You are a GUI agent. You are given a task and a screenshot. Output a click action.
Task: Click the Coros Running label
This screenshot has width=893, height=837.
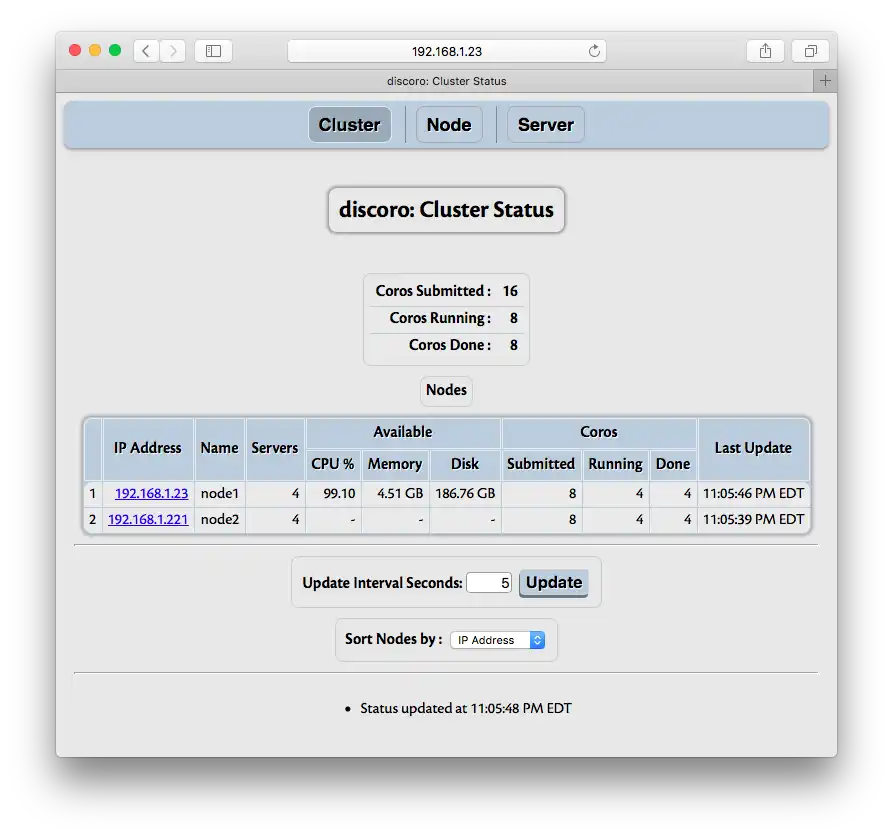pyautogui.click(x=440, y=318)
